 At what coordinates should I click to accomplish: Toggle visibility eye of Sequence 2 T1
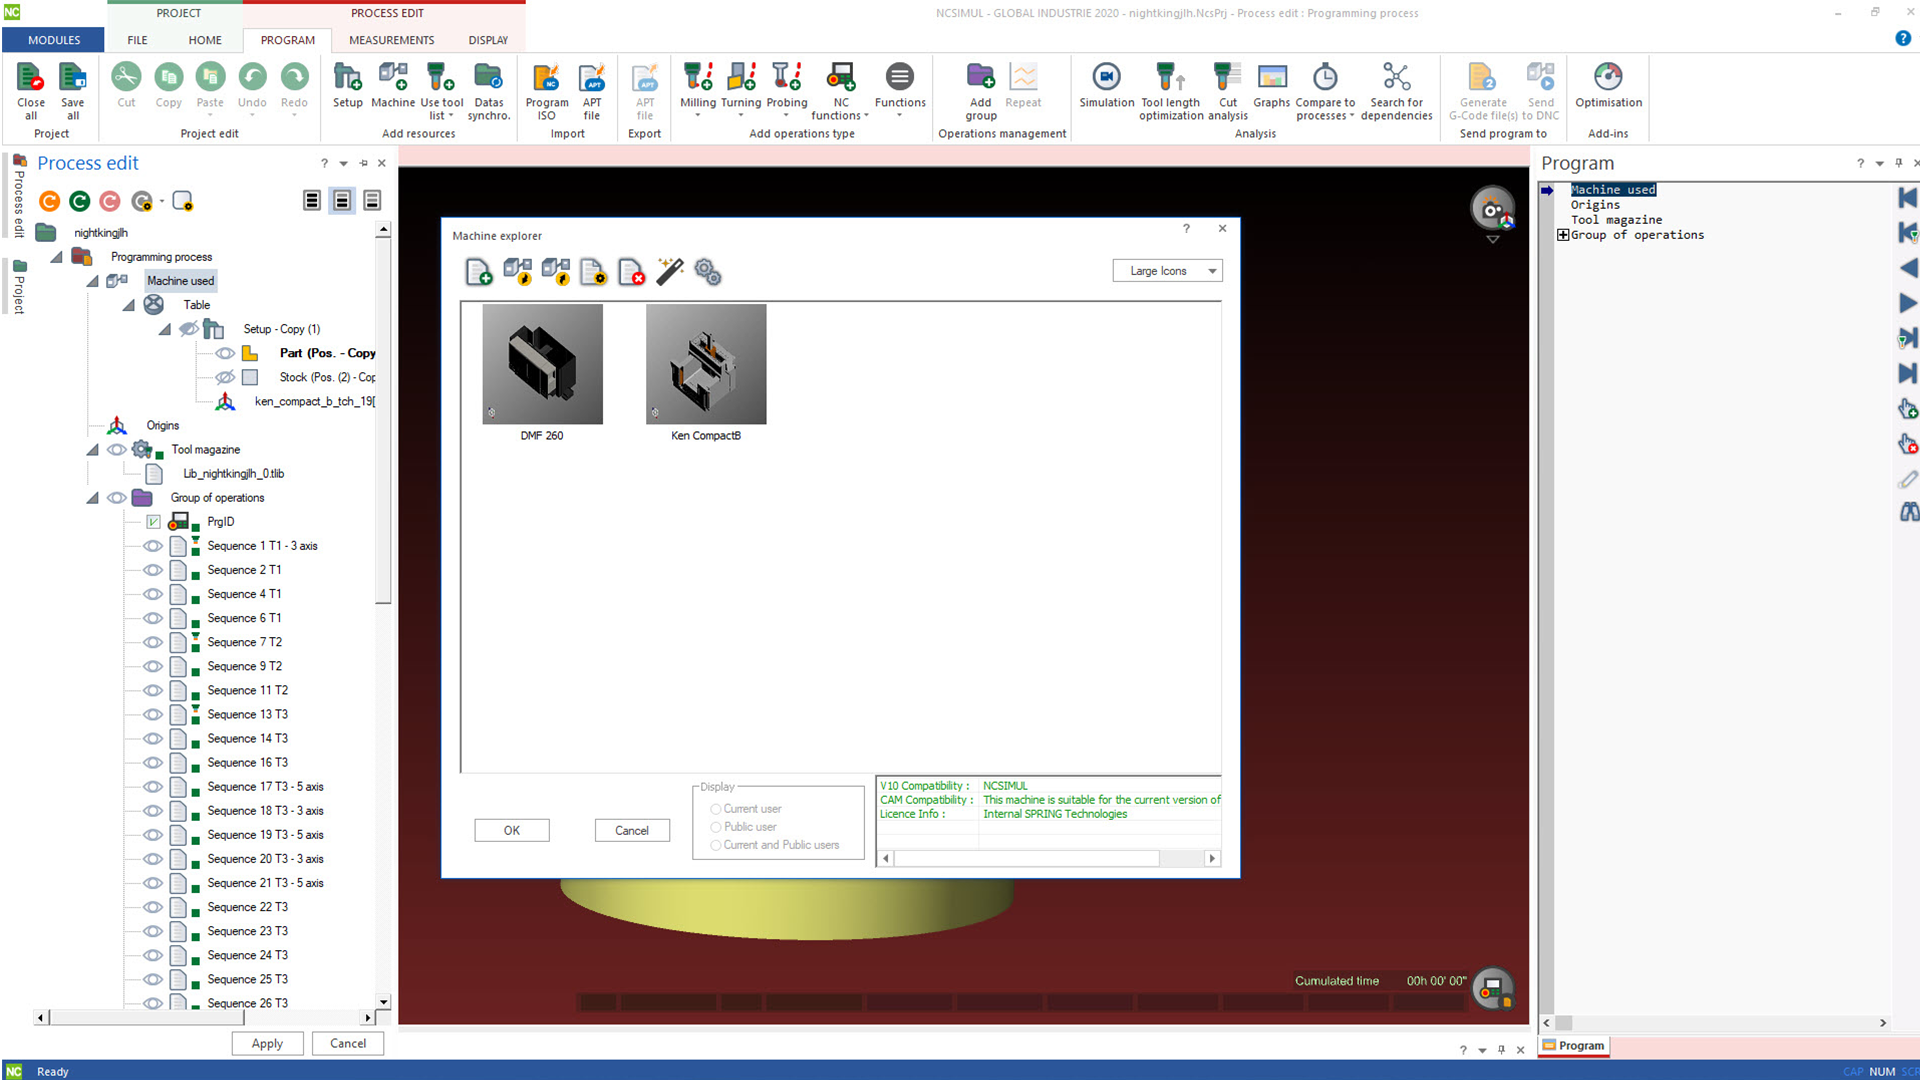click(152, 570)
